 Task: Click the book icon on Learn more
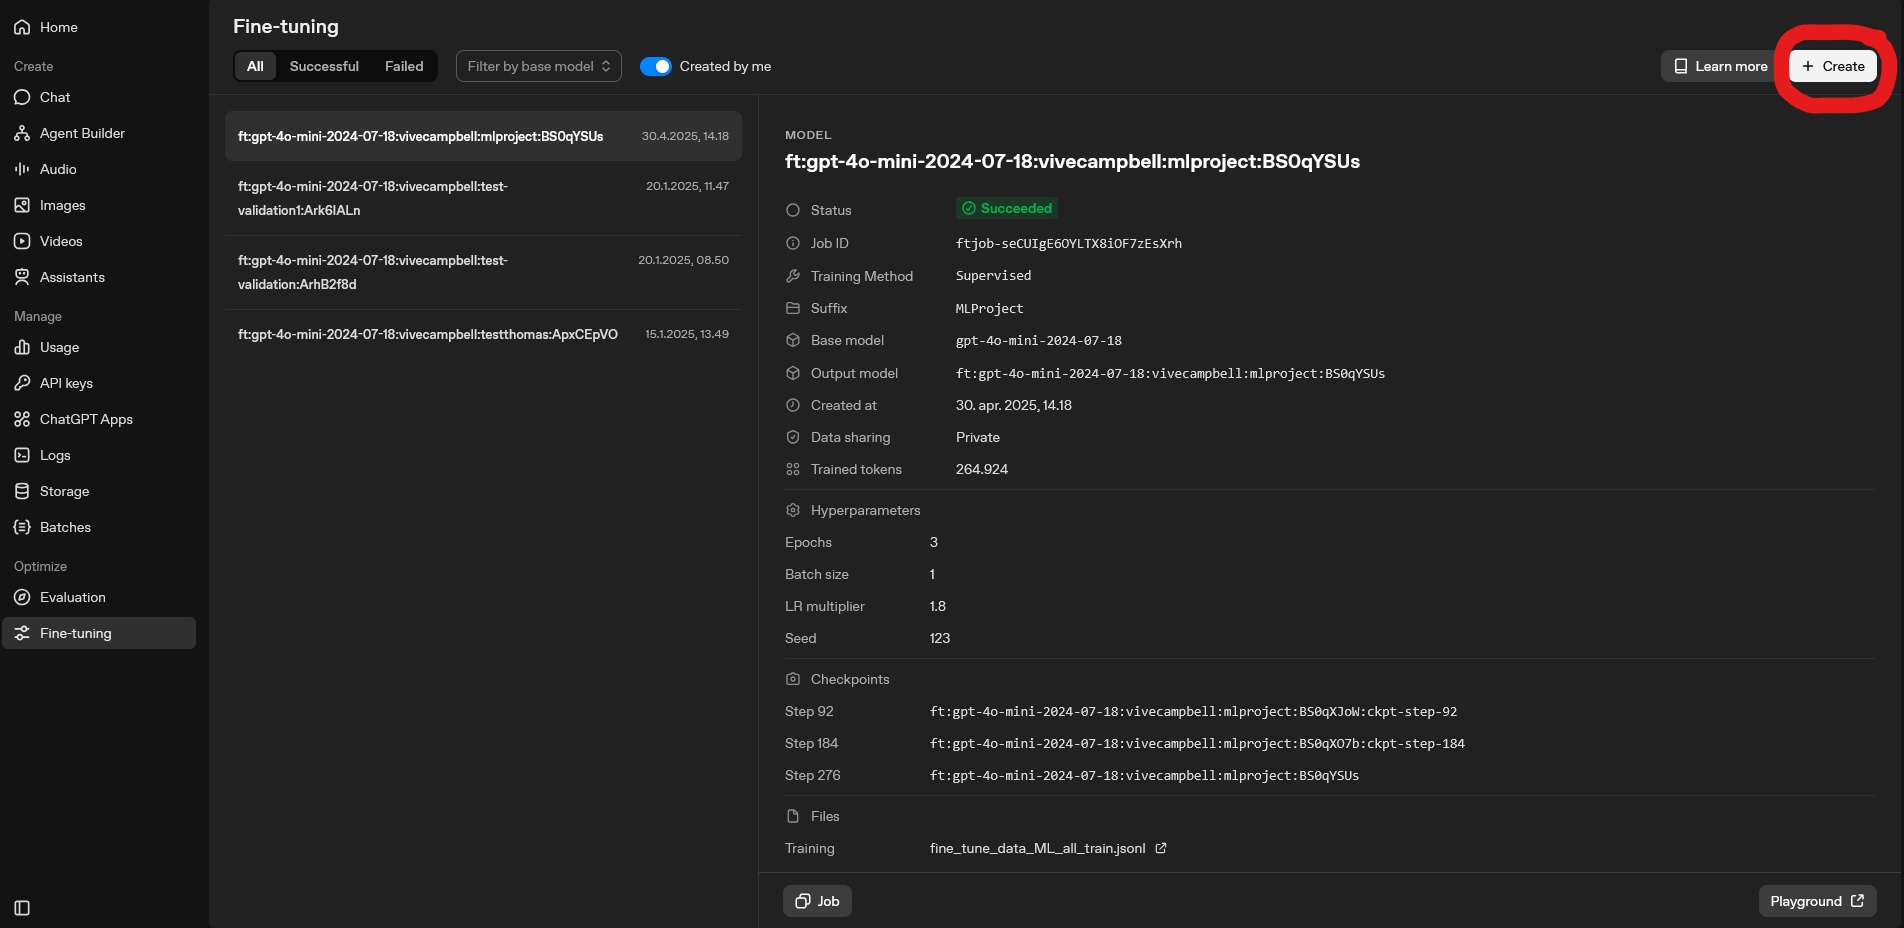click(x=1681, y=66)
